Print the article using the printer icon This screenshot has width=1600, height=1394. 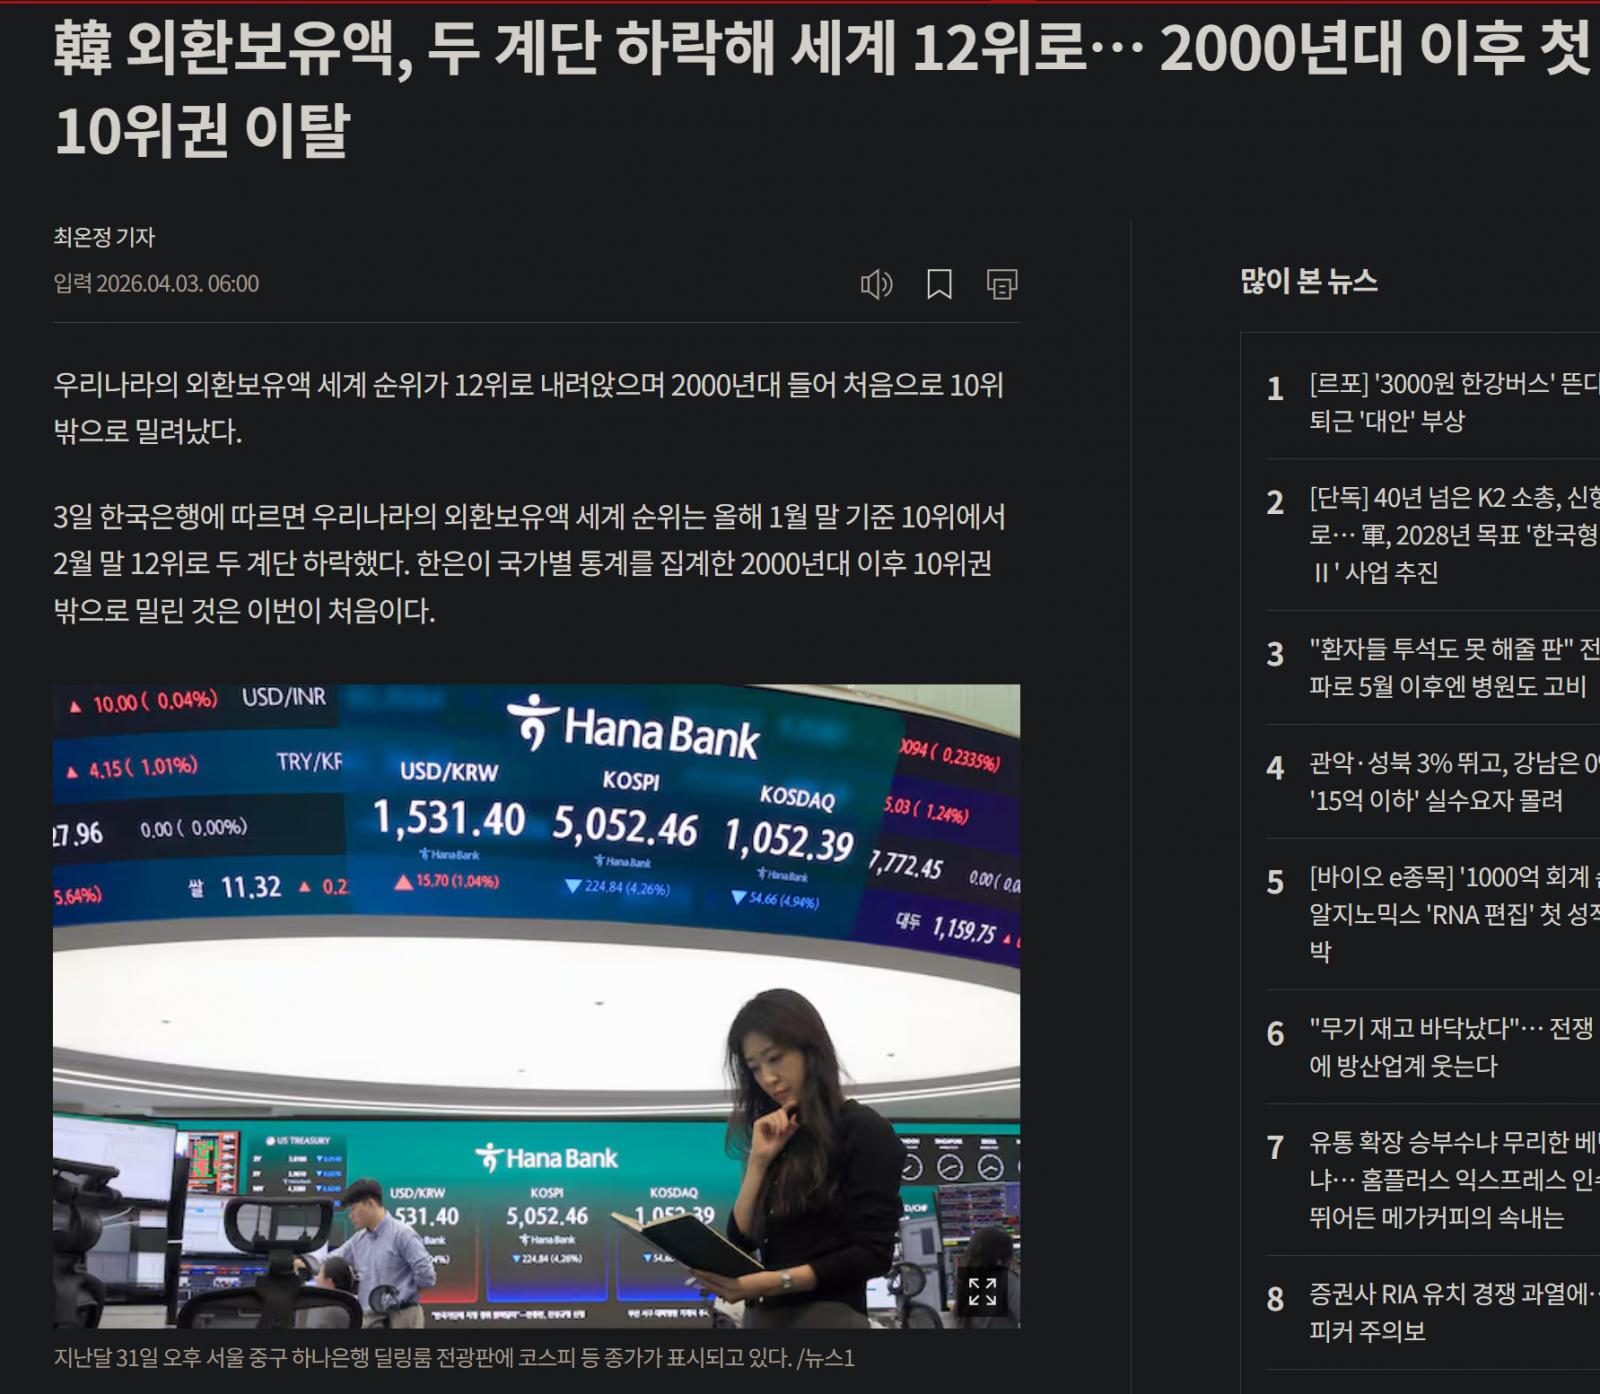pyautogui.click(x=1002, y=285)
